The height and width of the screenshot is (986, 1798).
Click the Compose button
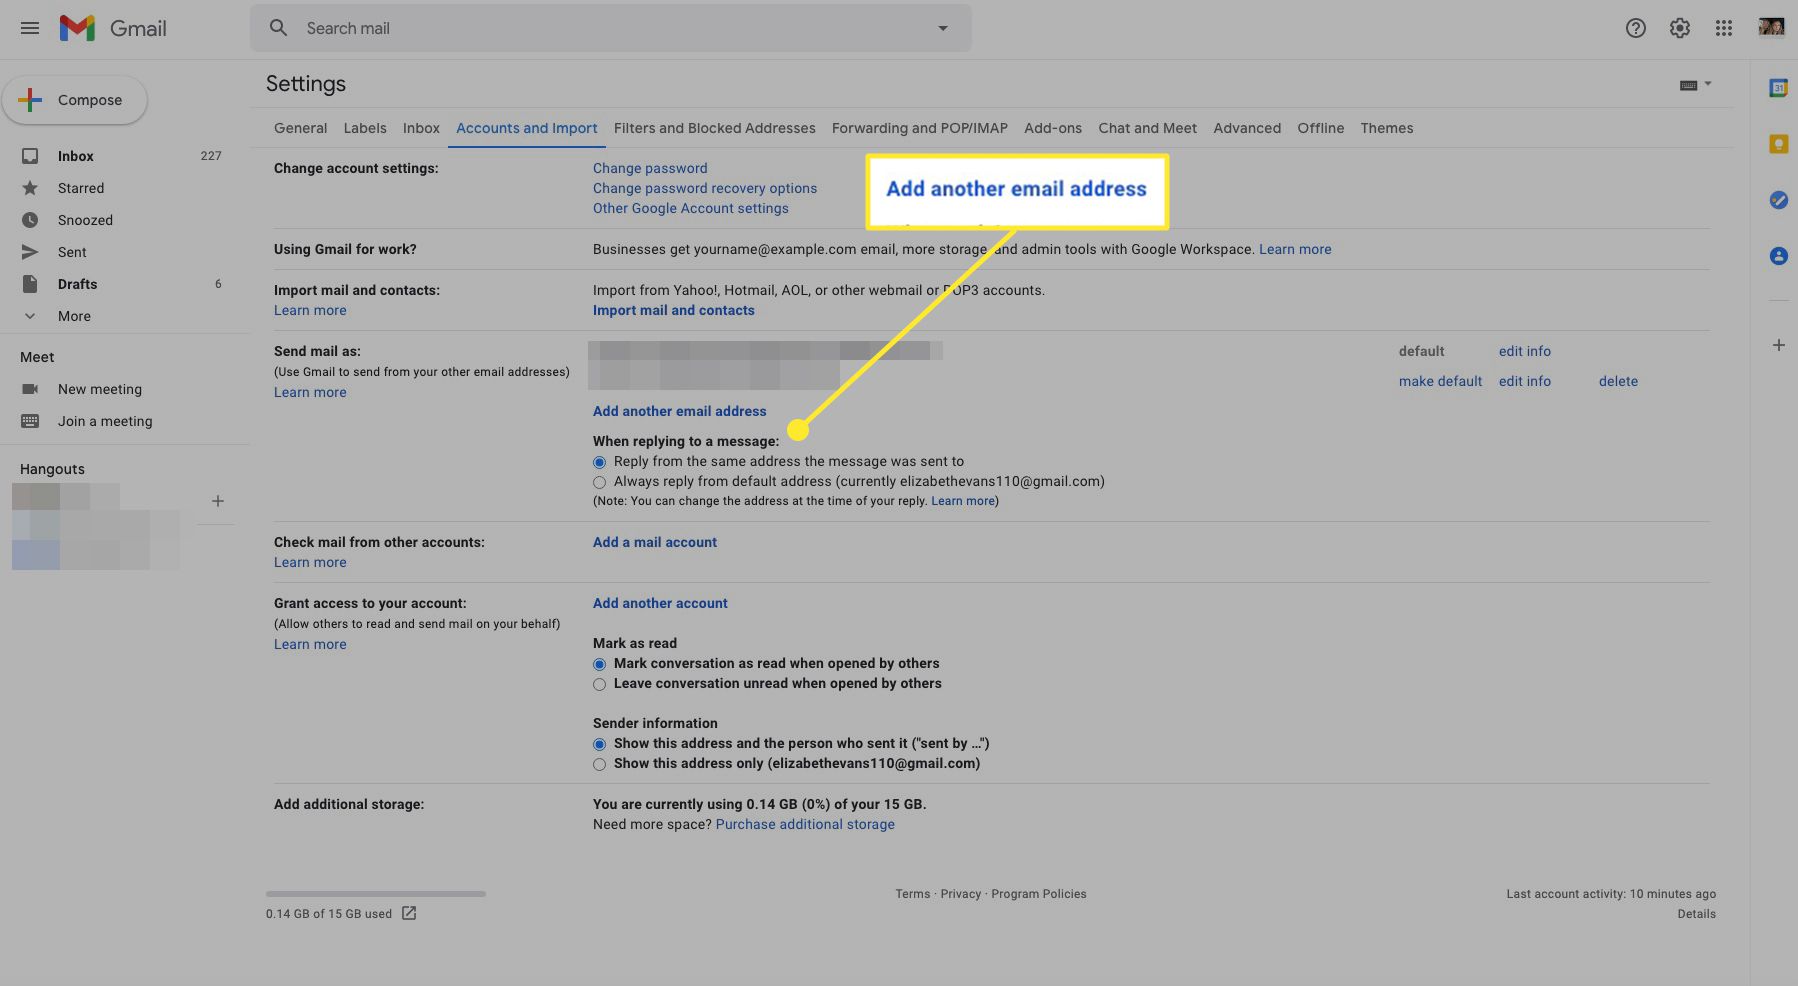[75, 100]
